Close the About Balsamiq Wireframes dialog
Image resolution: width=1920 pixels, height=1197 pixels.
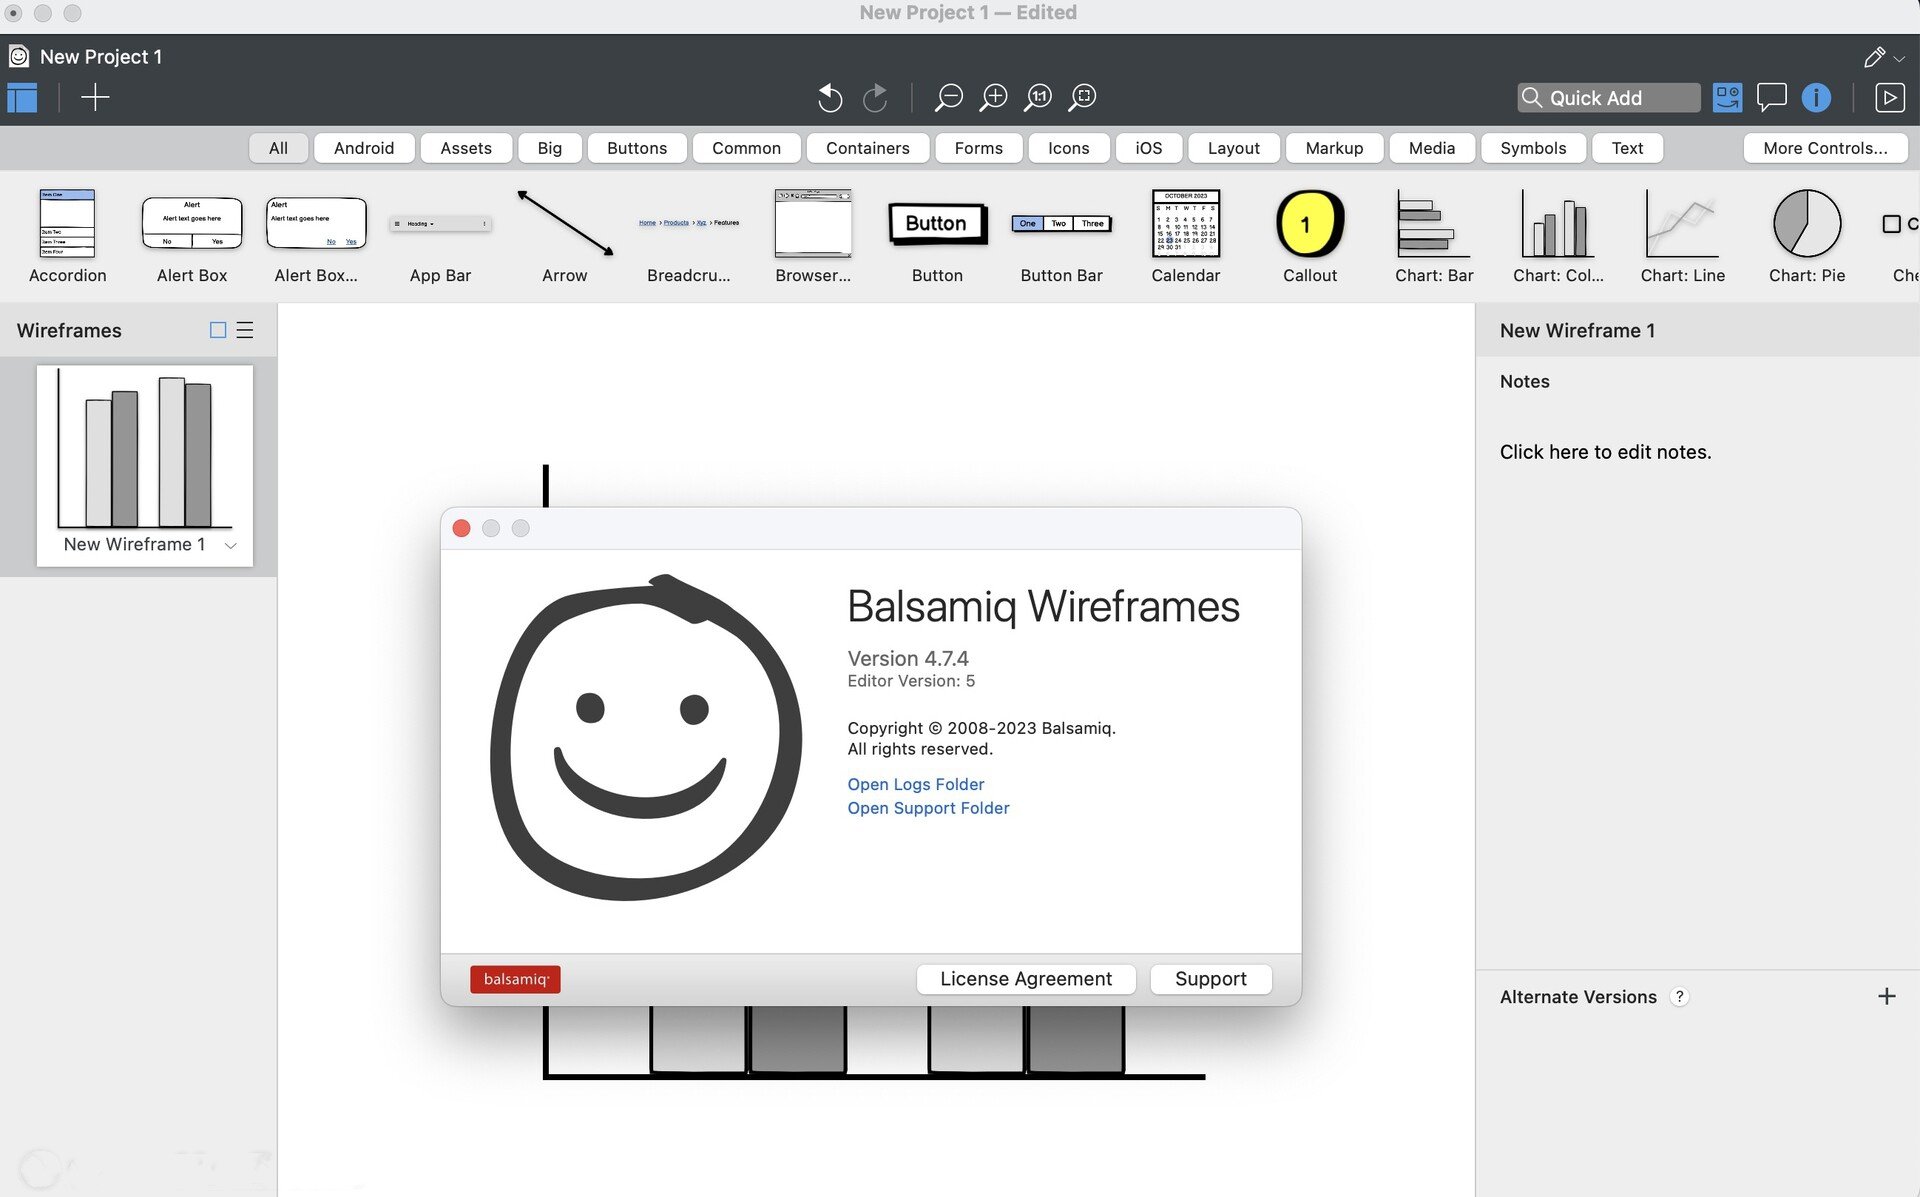tap(461, 528)
